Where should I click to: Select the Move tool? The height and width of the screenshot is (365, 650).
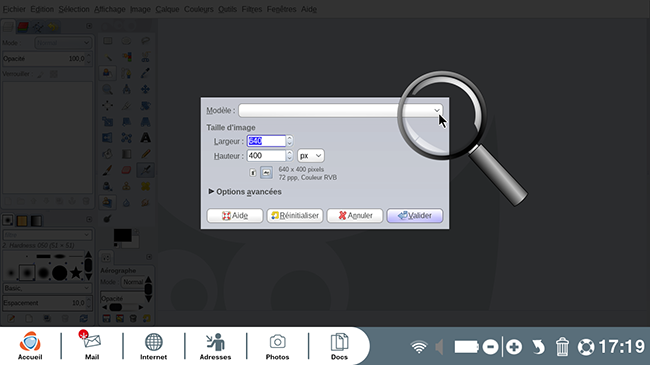(x=146, y=90)
